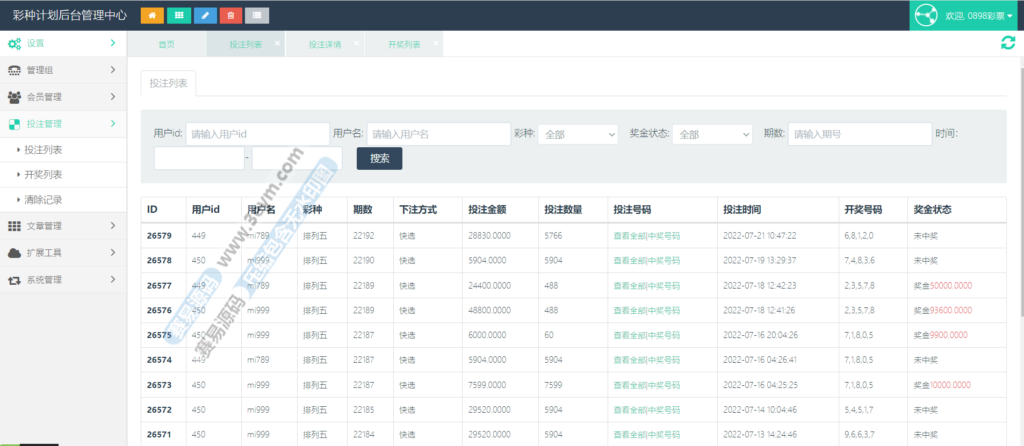Open the 彩种 dropdown
The width and height of the screenshot is (1024, 446).
click(579, 134)
